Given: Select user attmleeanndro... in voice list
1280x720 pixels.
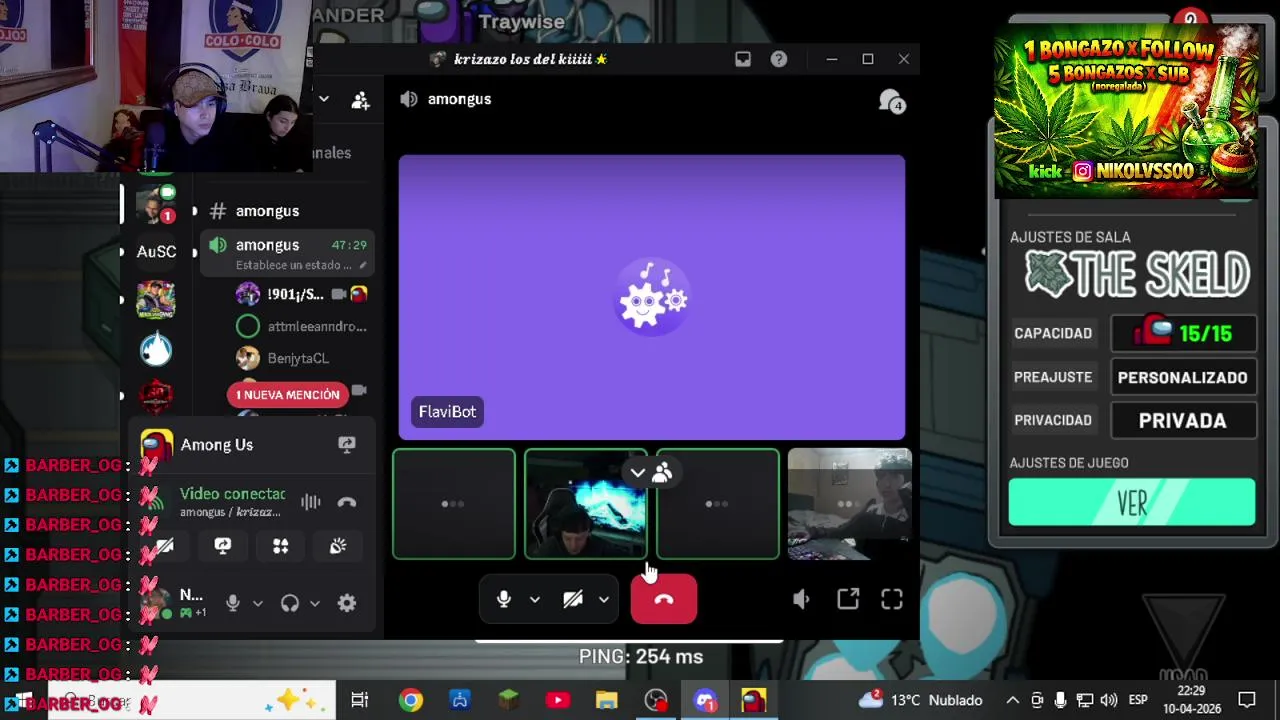Looking at the screenshot, I should pyautogui.click(x=302, y=326).
